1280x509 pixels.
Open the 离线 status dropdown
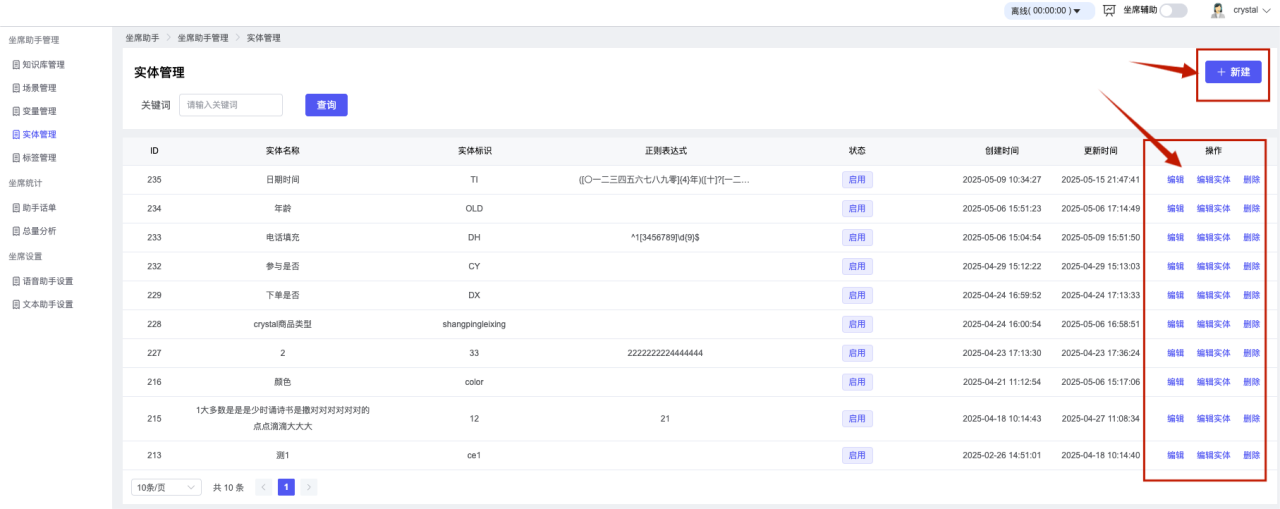point(1047,11)
